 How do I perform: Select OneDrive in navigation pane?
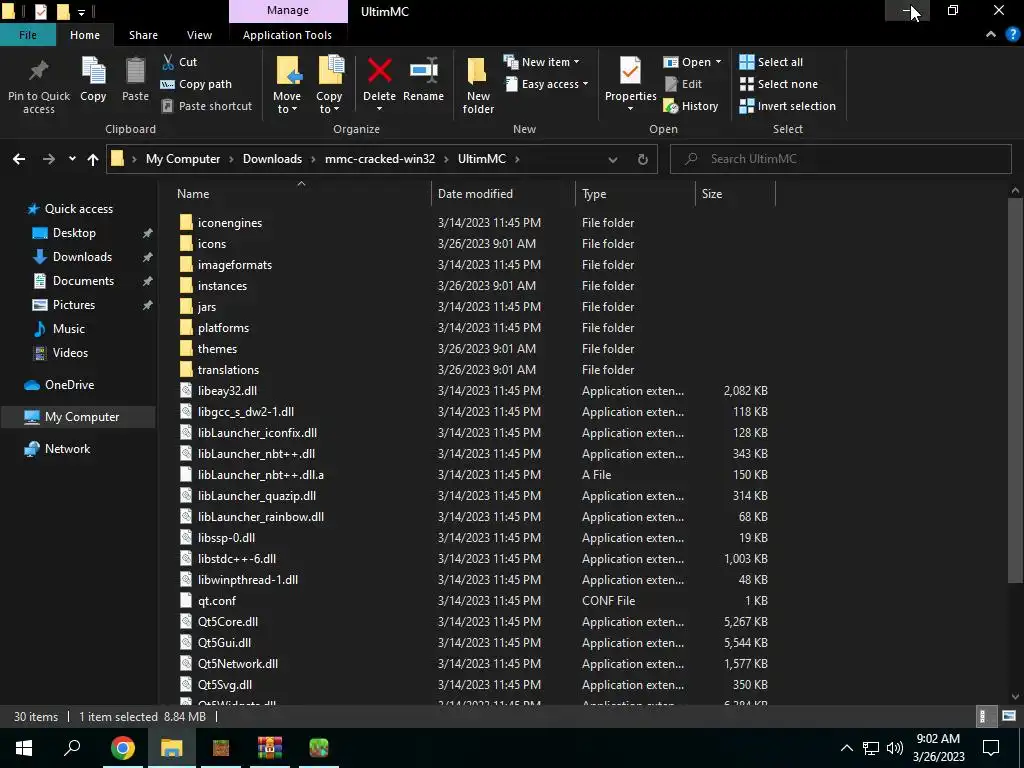click(69, 385)
